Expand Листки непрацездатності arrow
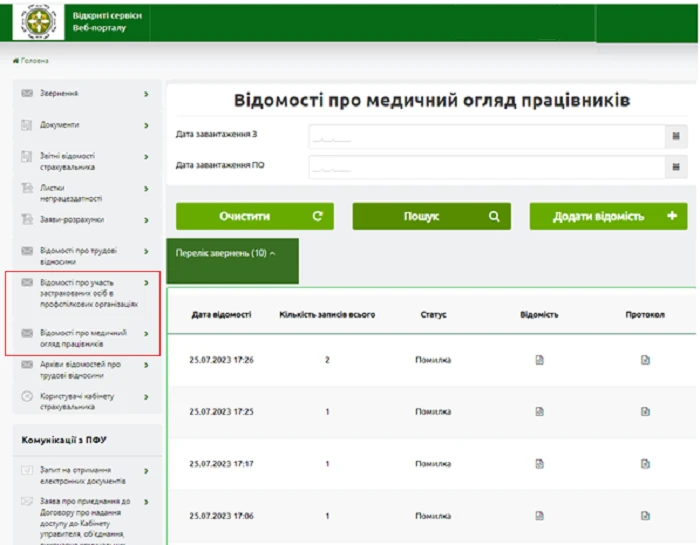700x545 pixels. 146,189
